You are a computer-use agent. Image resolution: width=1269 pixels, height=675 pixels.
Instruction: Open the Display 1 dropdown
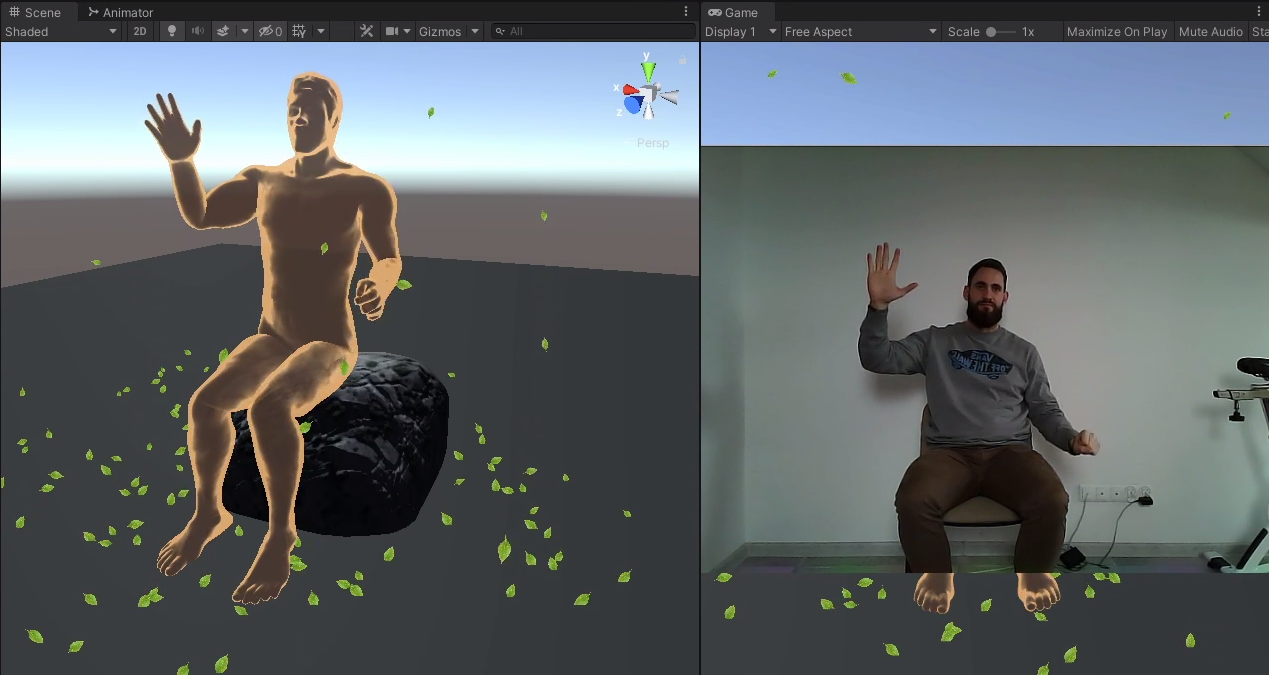(741, 31)
